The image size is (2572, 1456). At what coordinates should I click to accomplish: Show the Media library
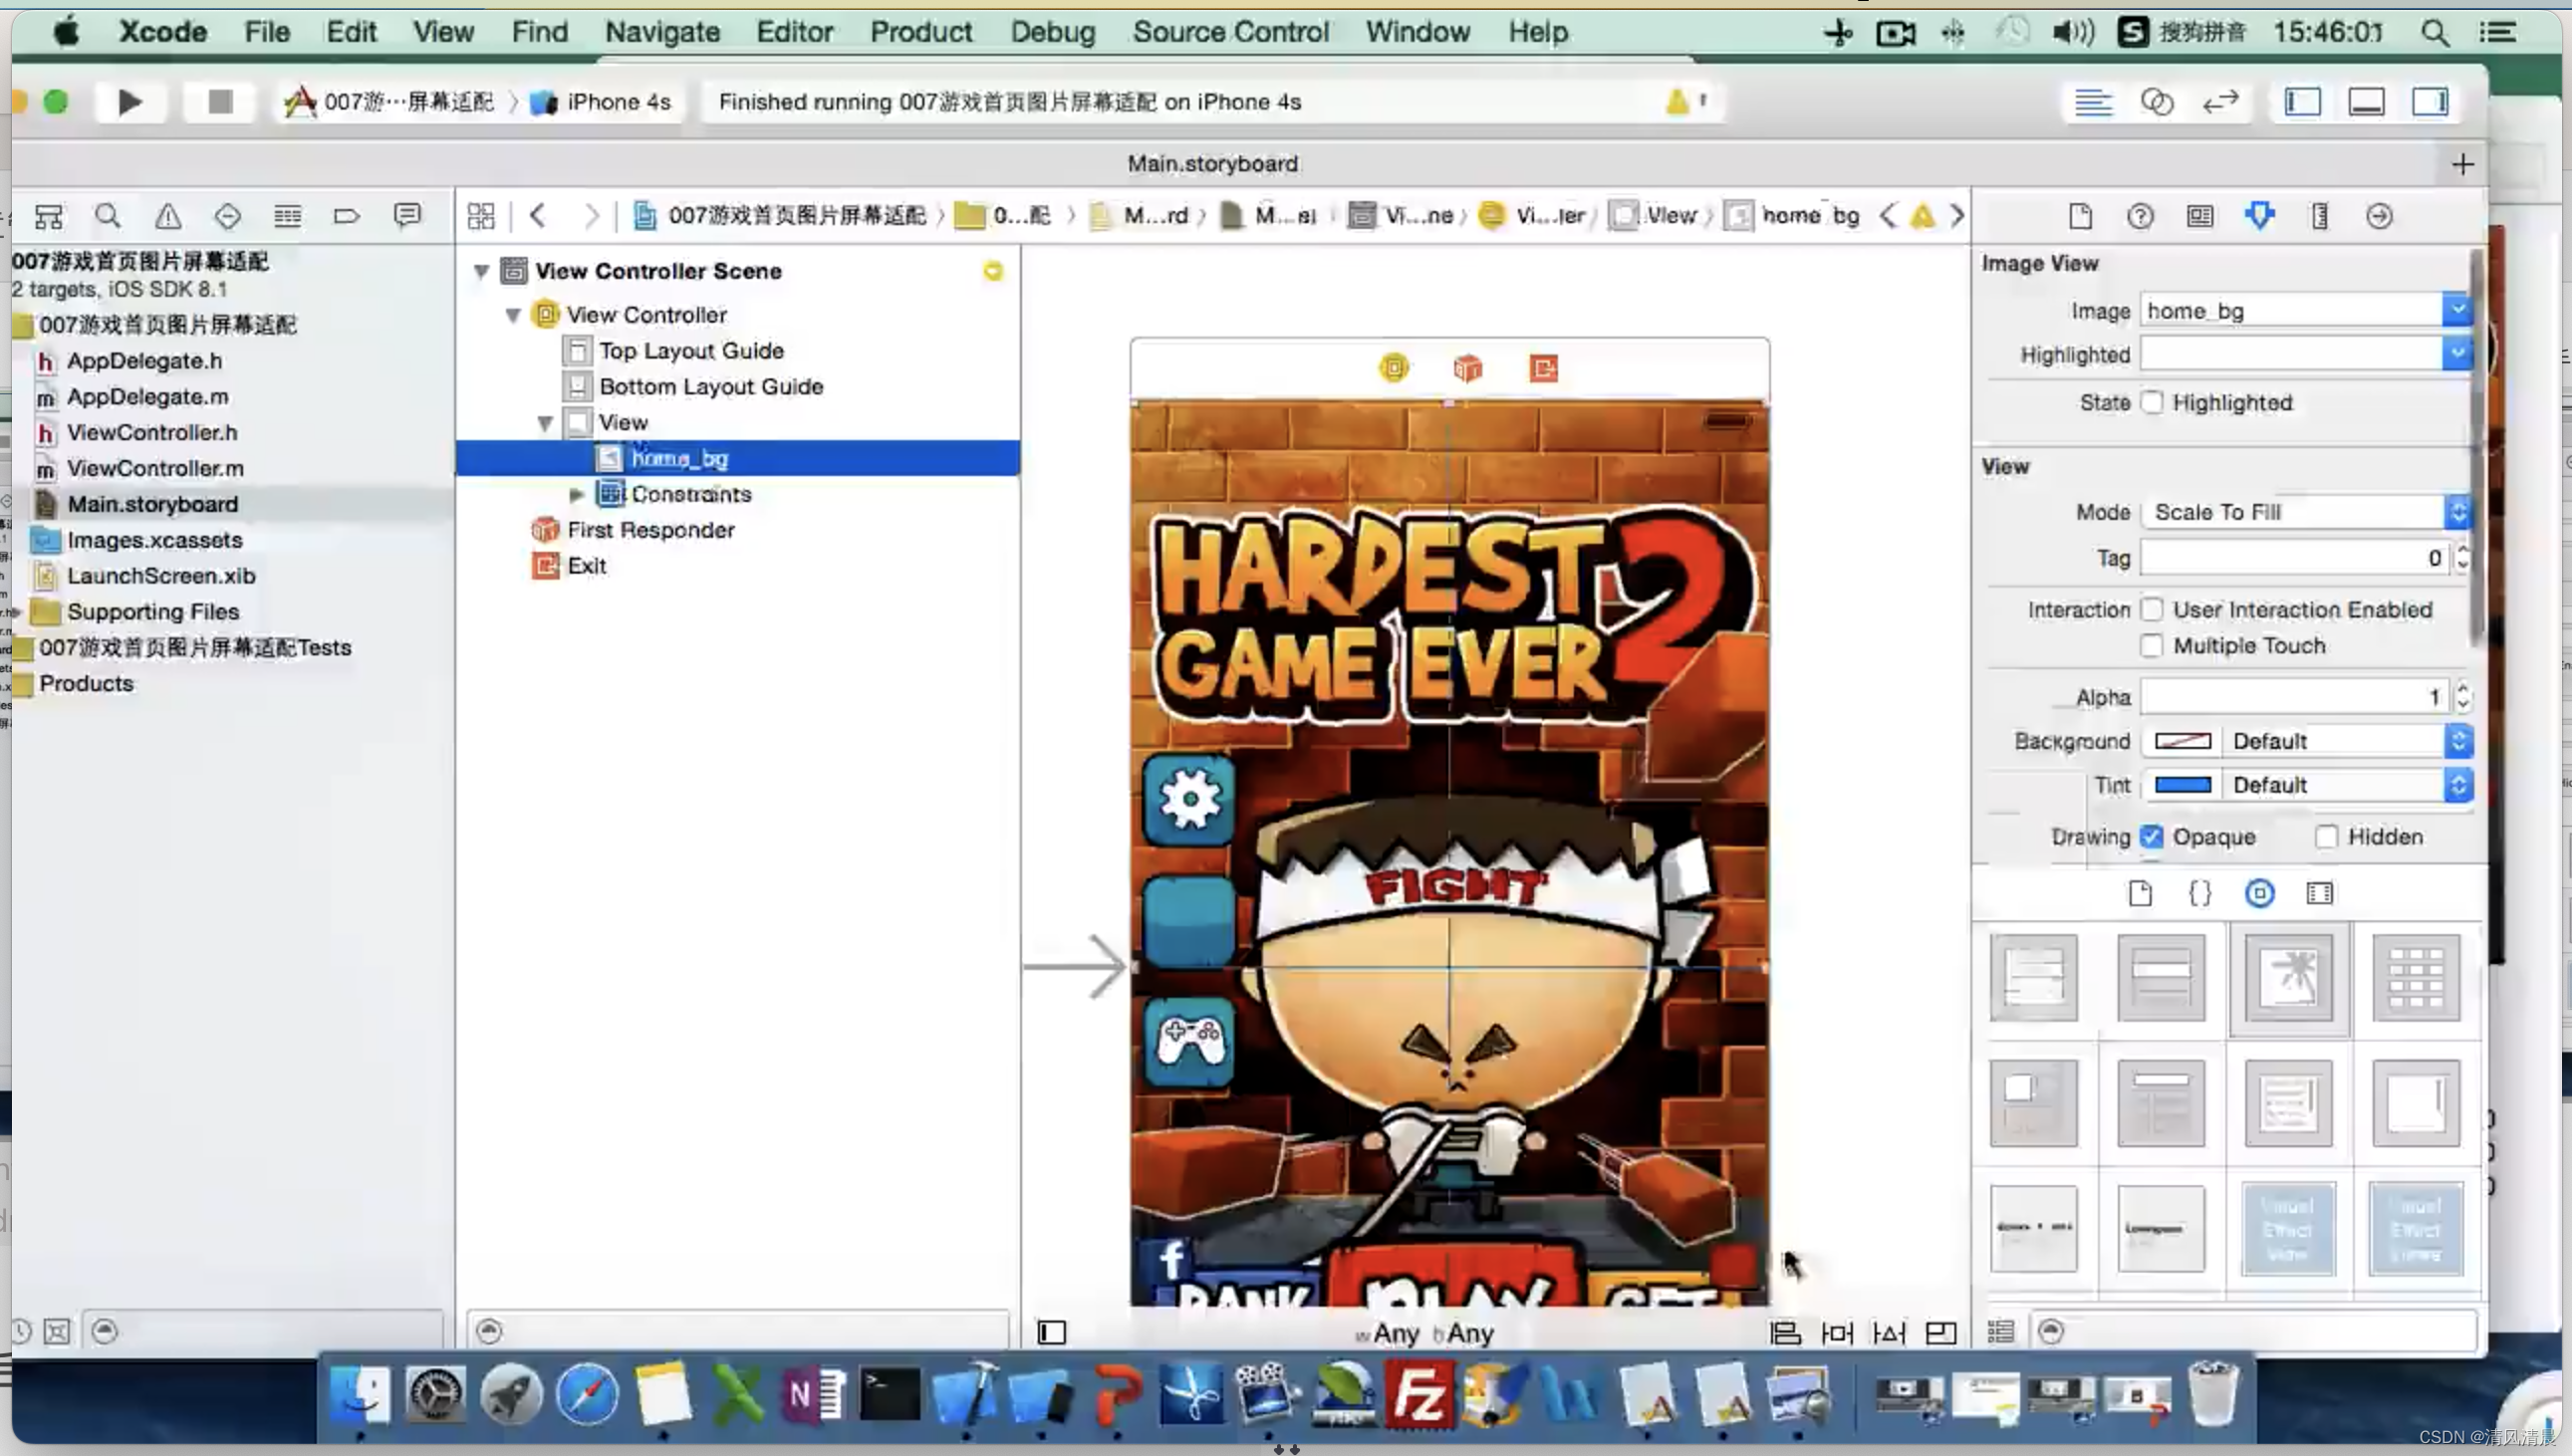point(2320,893)
